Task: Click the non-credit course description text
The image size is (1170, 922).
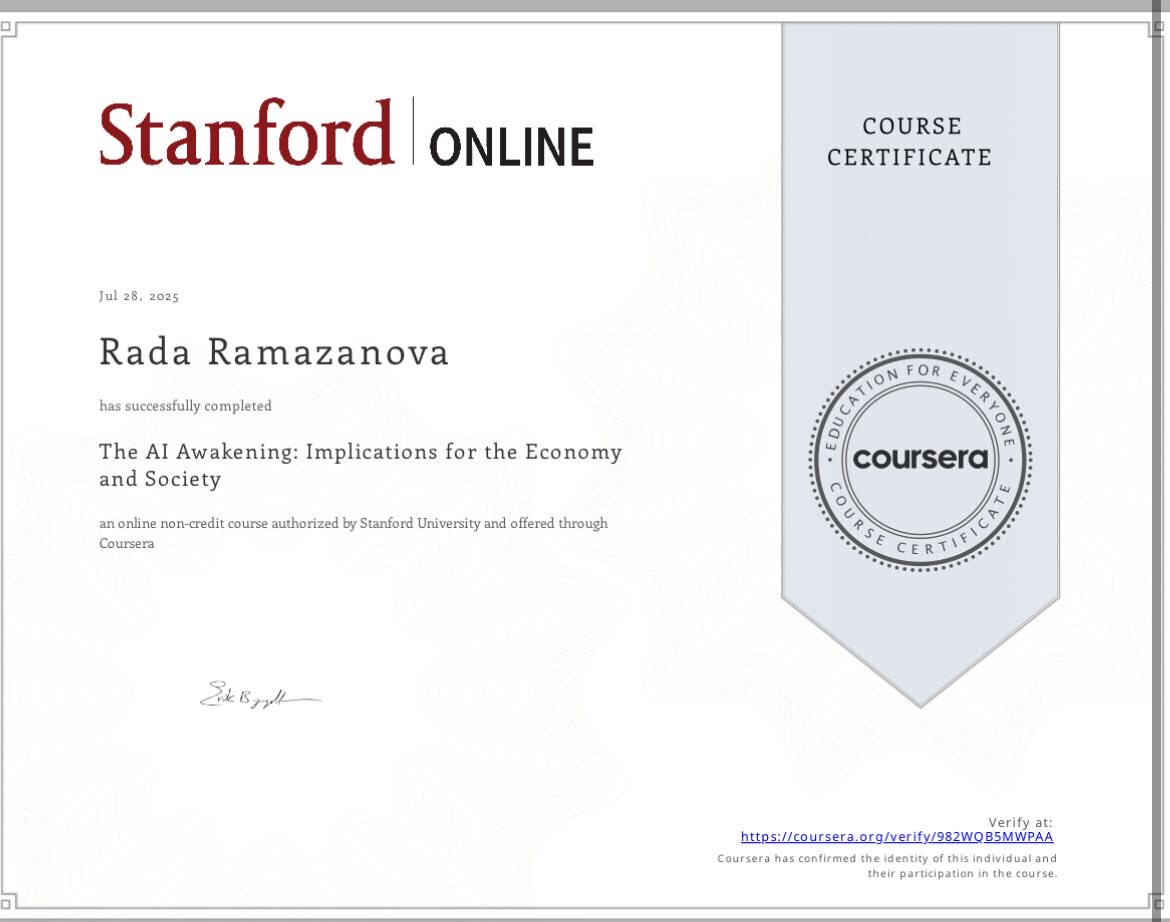Action: (x=353, y=533)
